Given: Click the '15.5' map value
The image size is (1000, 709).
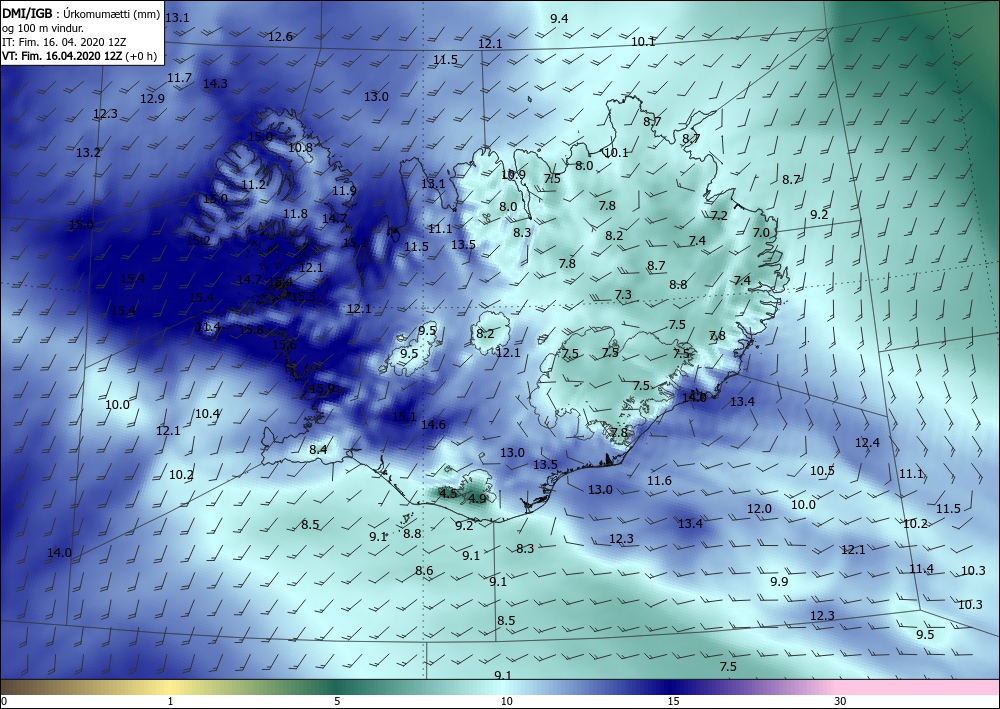Looking at the screenshot, I should click(304, 297).
